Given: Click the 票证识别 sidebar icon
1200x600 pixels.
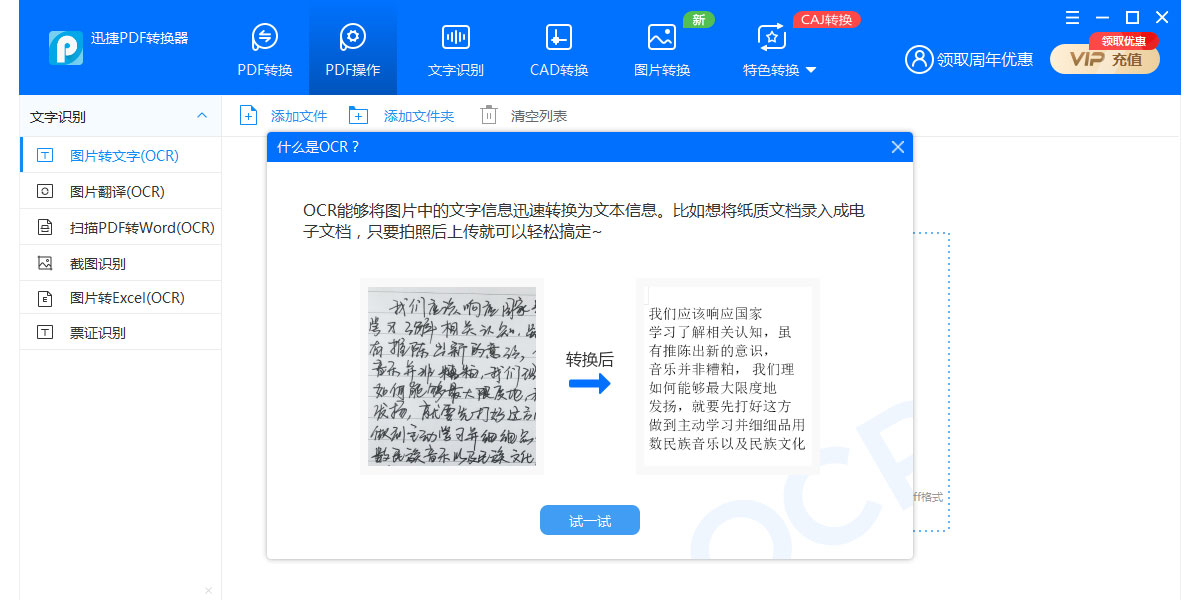Looking at the screenshot, I should tap(45, 332).
